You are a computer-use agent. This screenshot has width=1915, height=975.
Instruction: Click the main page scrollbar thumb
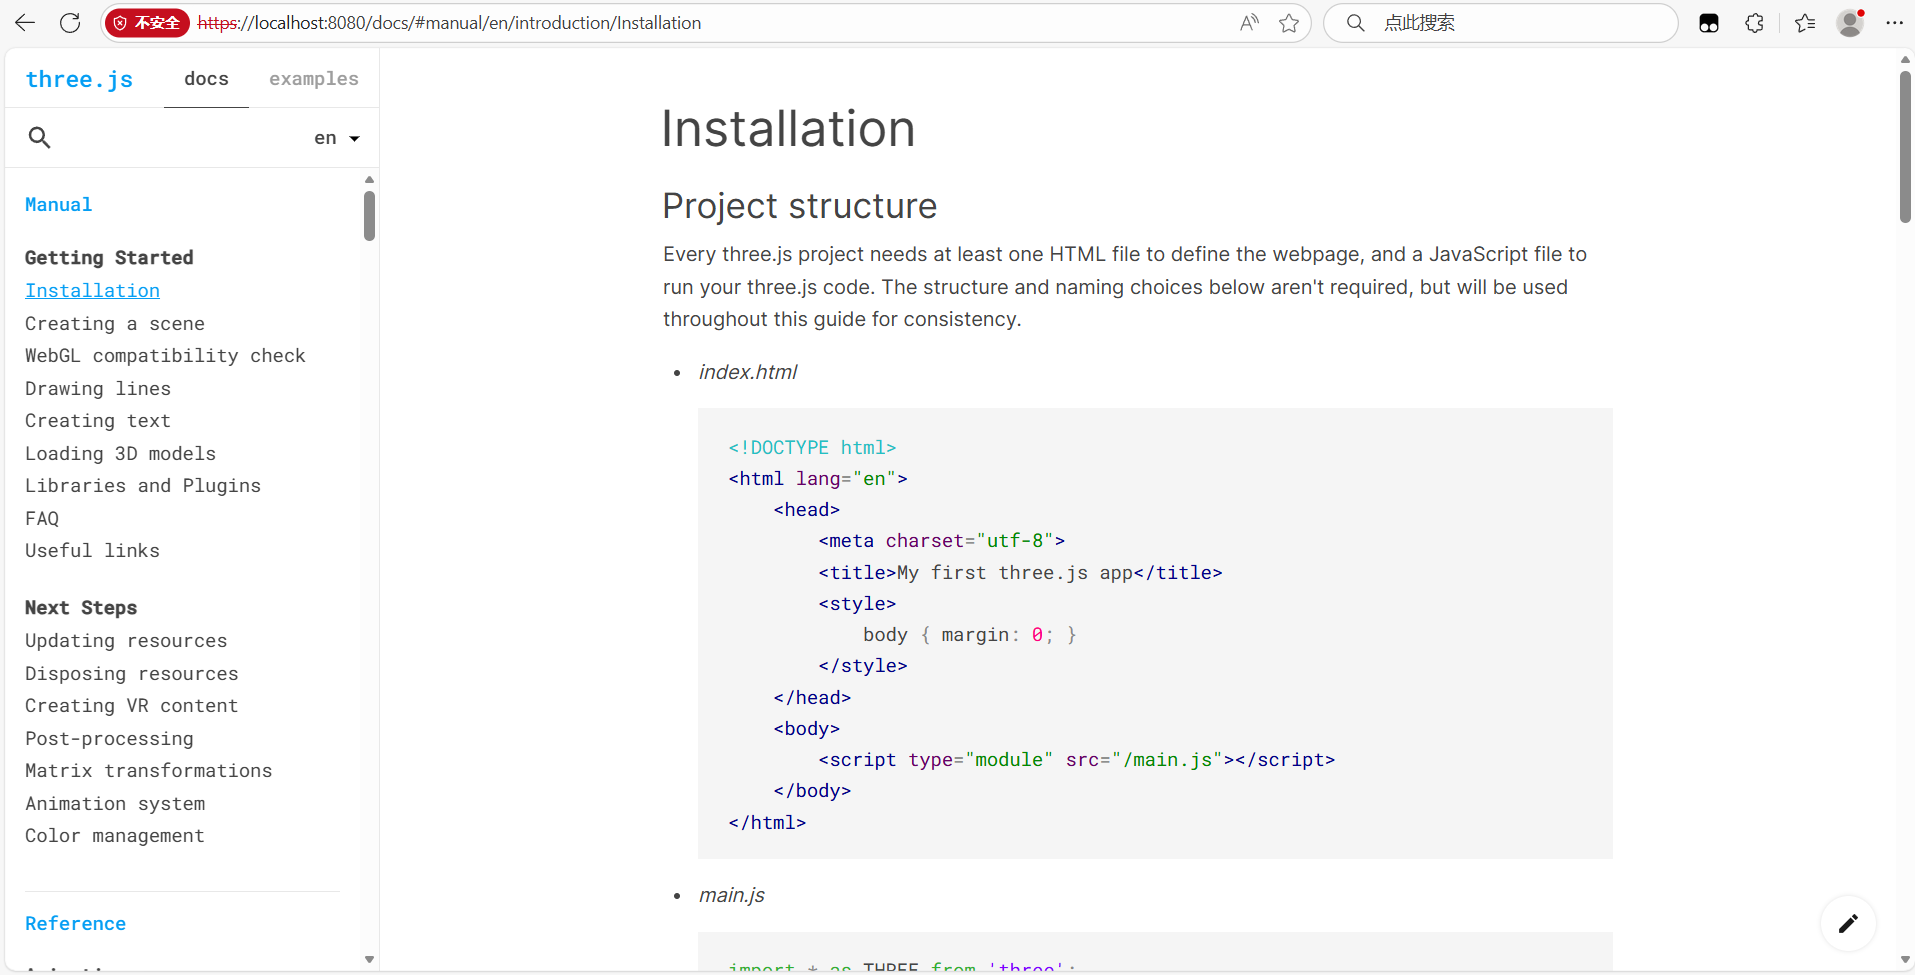[x=1905, y=146]
